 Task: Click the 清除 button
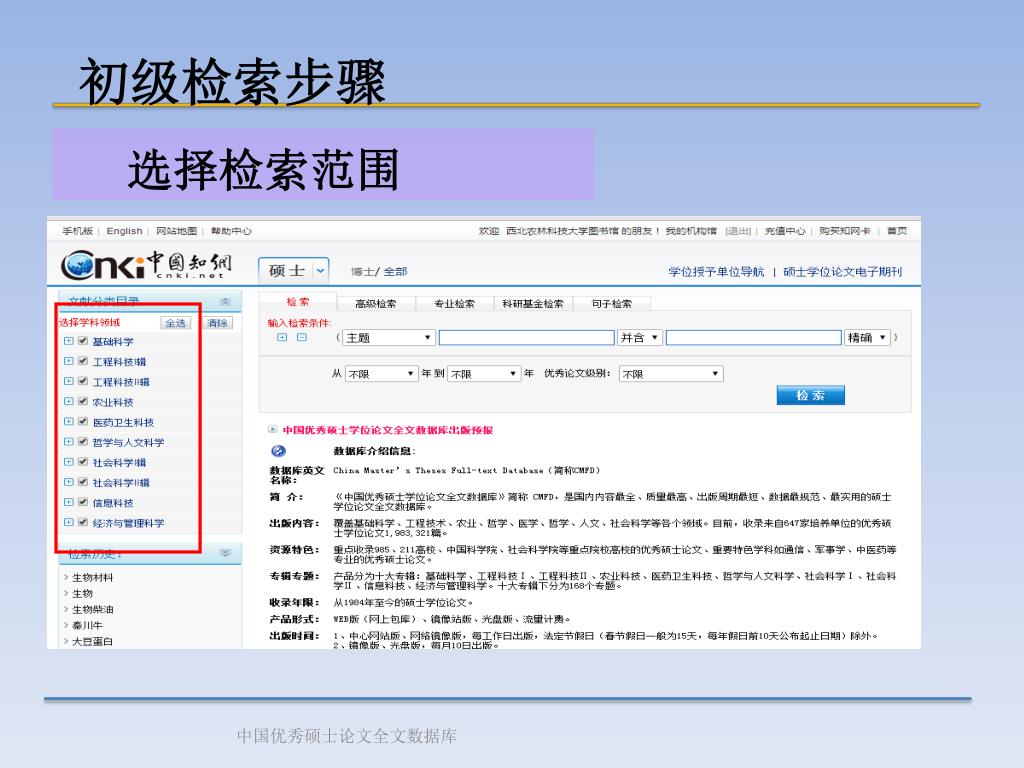(x=217, y=323)
